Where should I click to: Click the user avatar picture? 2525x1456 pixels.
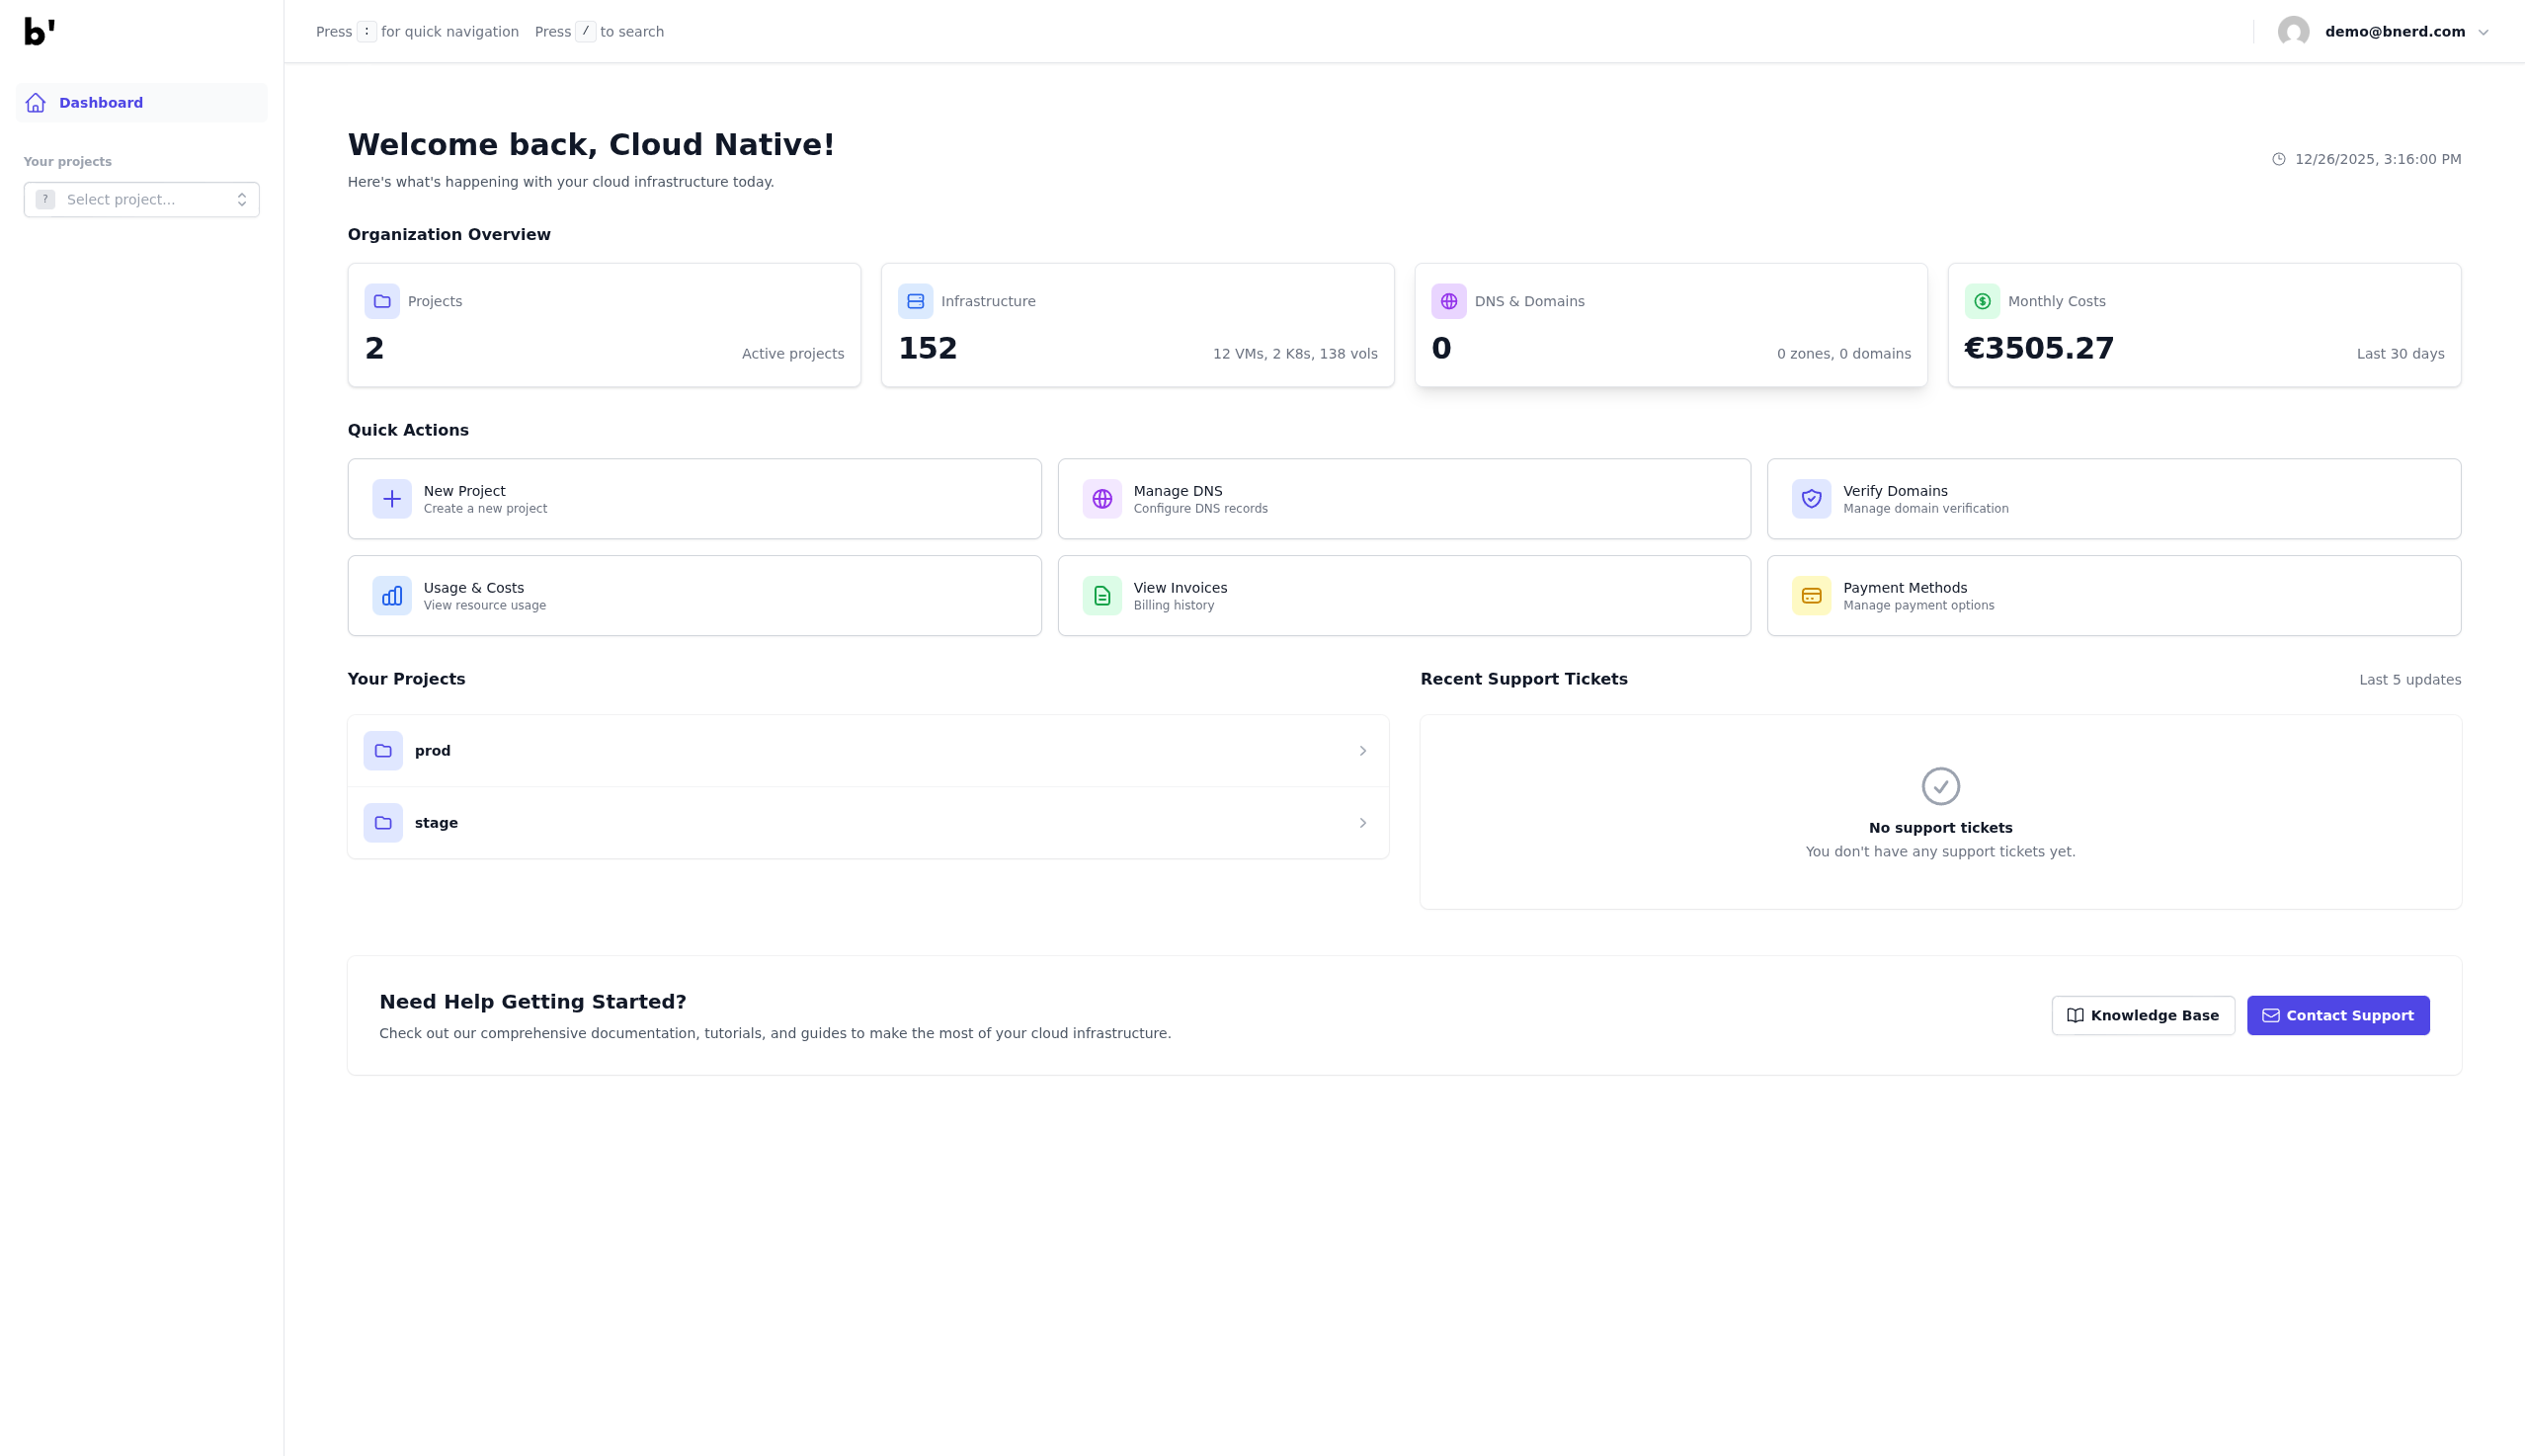click(x=2293, y=32)
